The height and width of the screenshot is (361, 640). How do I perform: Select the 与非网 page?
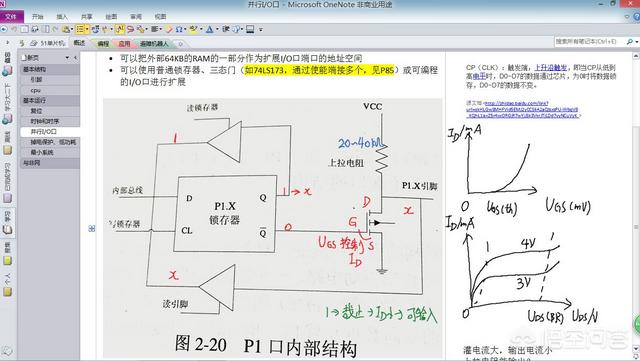50,163
